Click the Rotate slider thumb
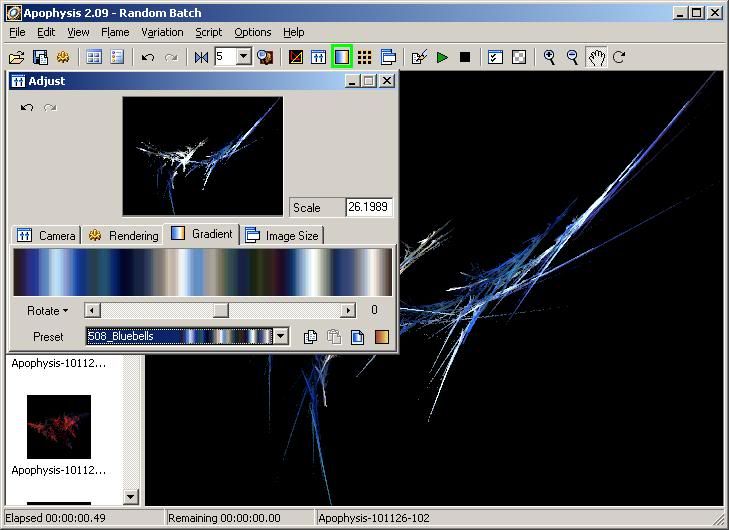729x530 pixels. pos(220,311)
